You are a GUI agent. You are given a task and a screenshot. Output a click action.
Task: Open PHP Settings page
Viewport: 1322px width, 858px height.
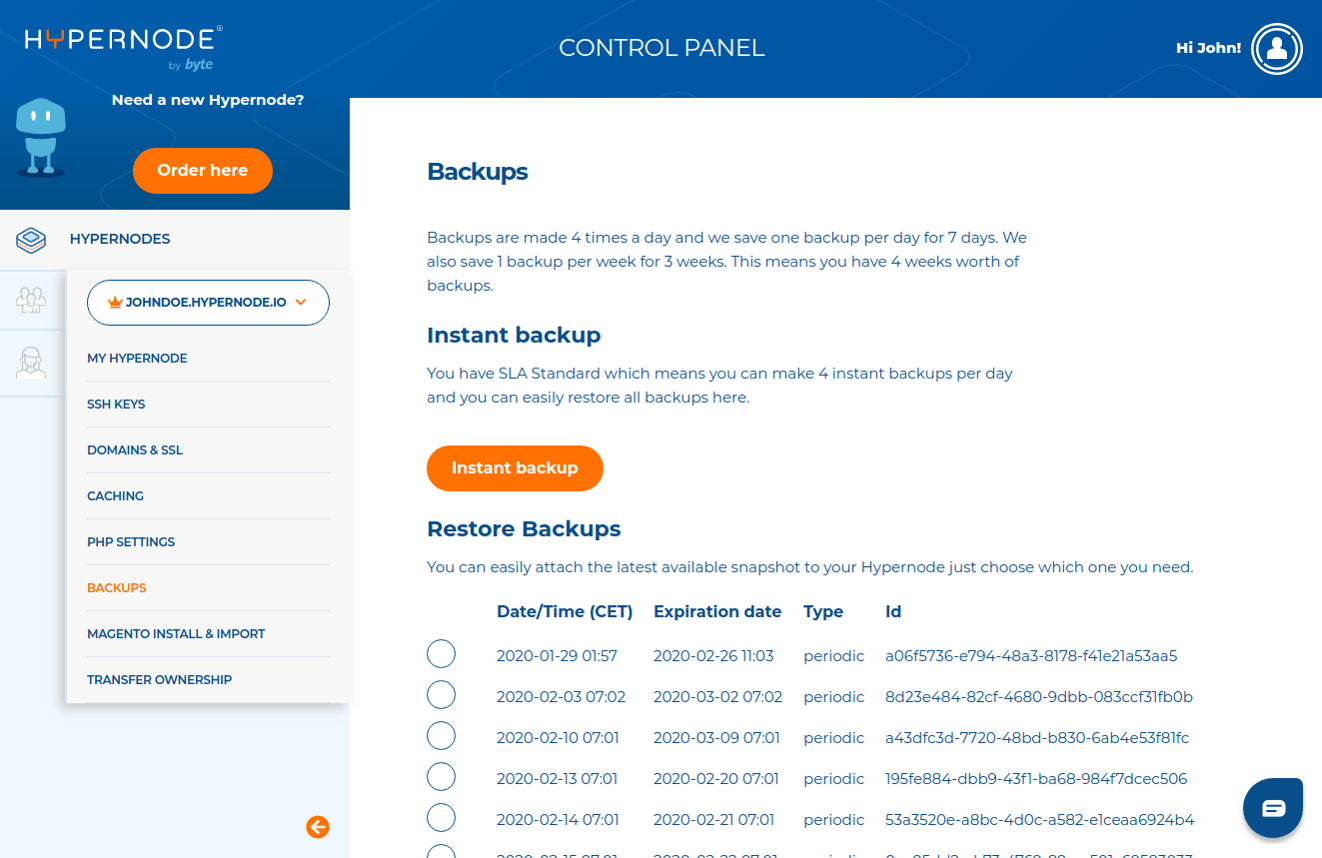point(131,542)
